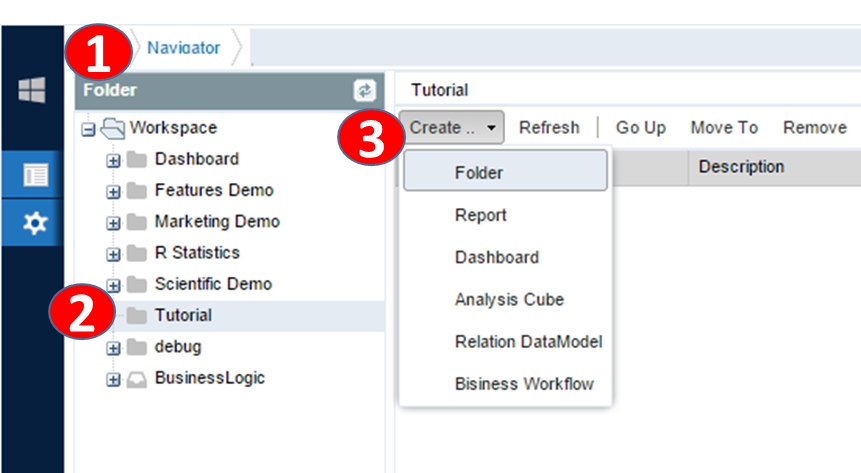Choose Folder from the Create menu
Image resolution: width=861 pixels, height=473 pixels.
coord(479,172)
